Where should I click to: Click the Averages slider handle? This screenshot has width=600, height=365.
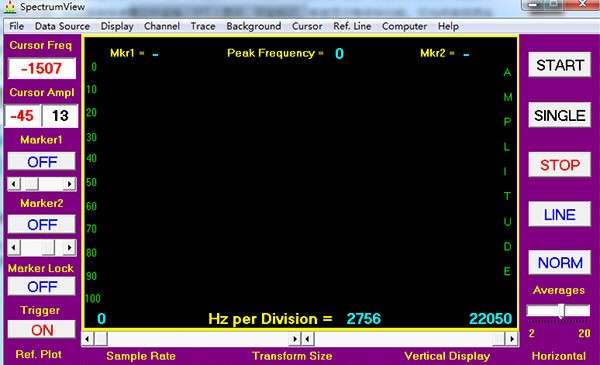point(561,311)
